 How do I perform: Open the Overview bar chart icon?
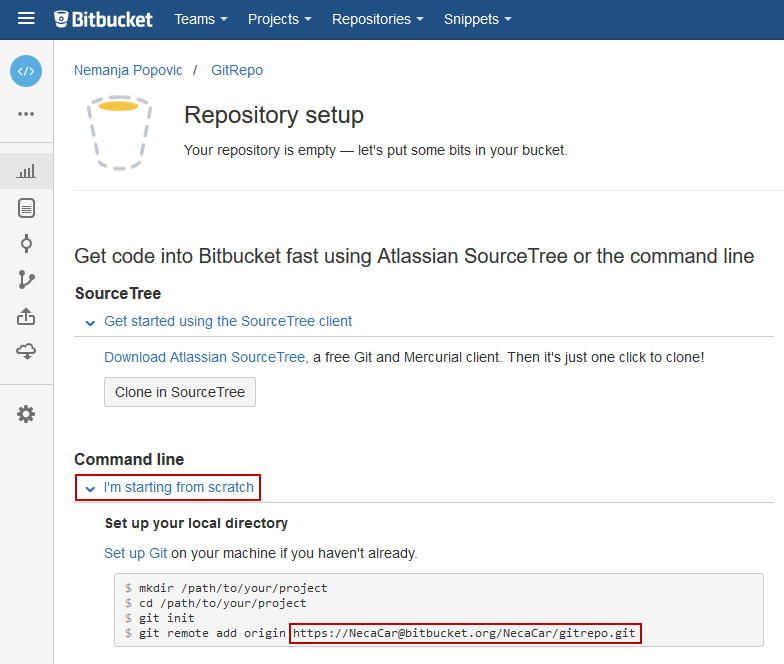(x=26, y=171)
